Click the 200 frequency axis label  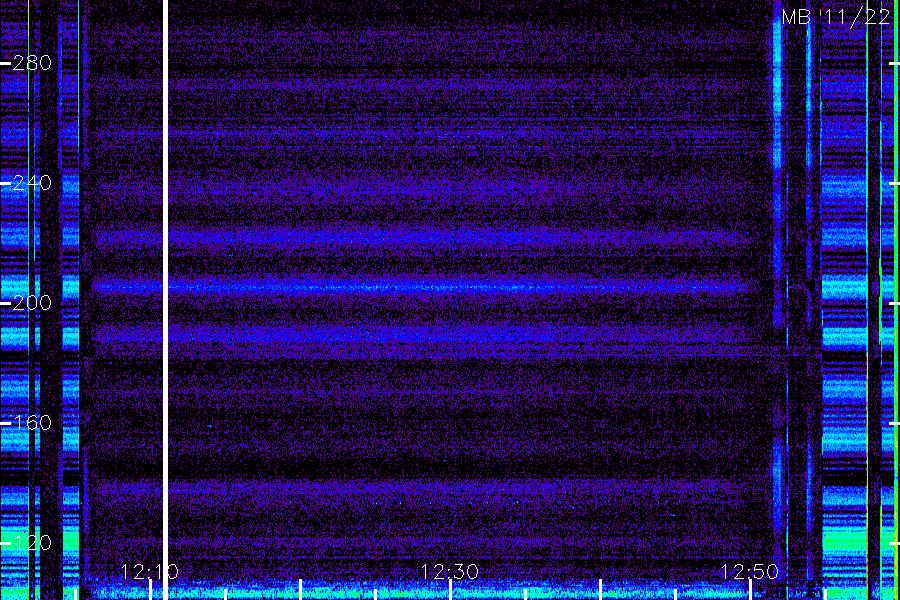pyautogui.click(x=32, y=303)
